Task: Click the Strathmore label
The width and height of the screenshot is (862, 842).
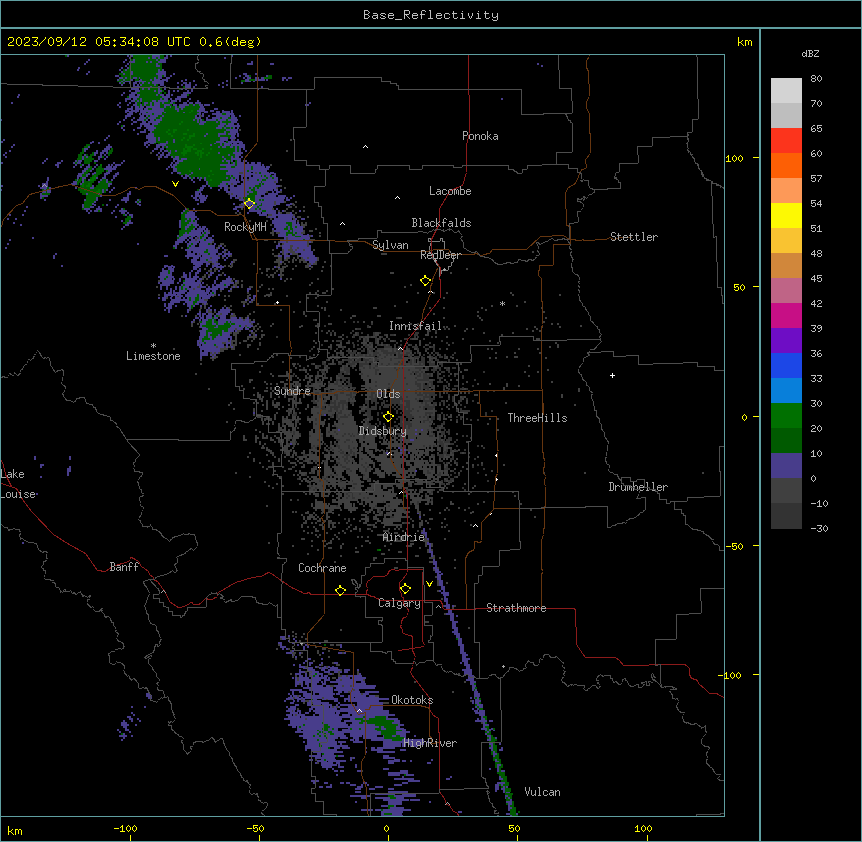Action: (516, 608)
